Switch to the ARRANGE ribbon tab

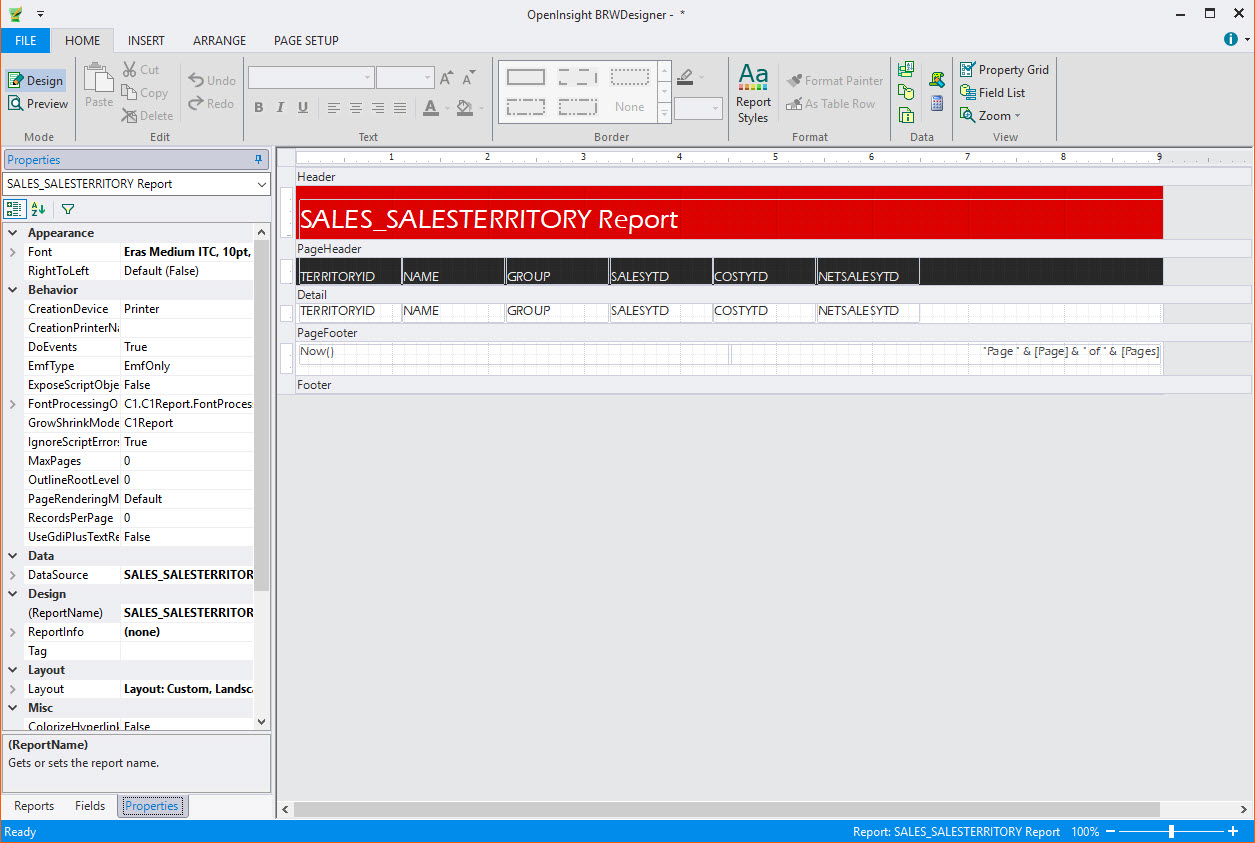click(219, 41)
